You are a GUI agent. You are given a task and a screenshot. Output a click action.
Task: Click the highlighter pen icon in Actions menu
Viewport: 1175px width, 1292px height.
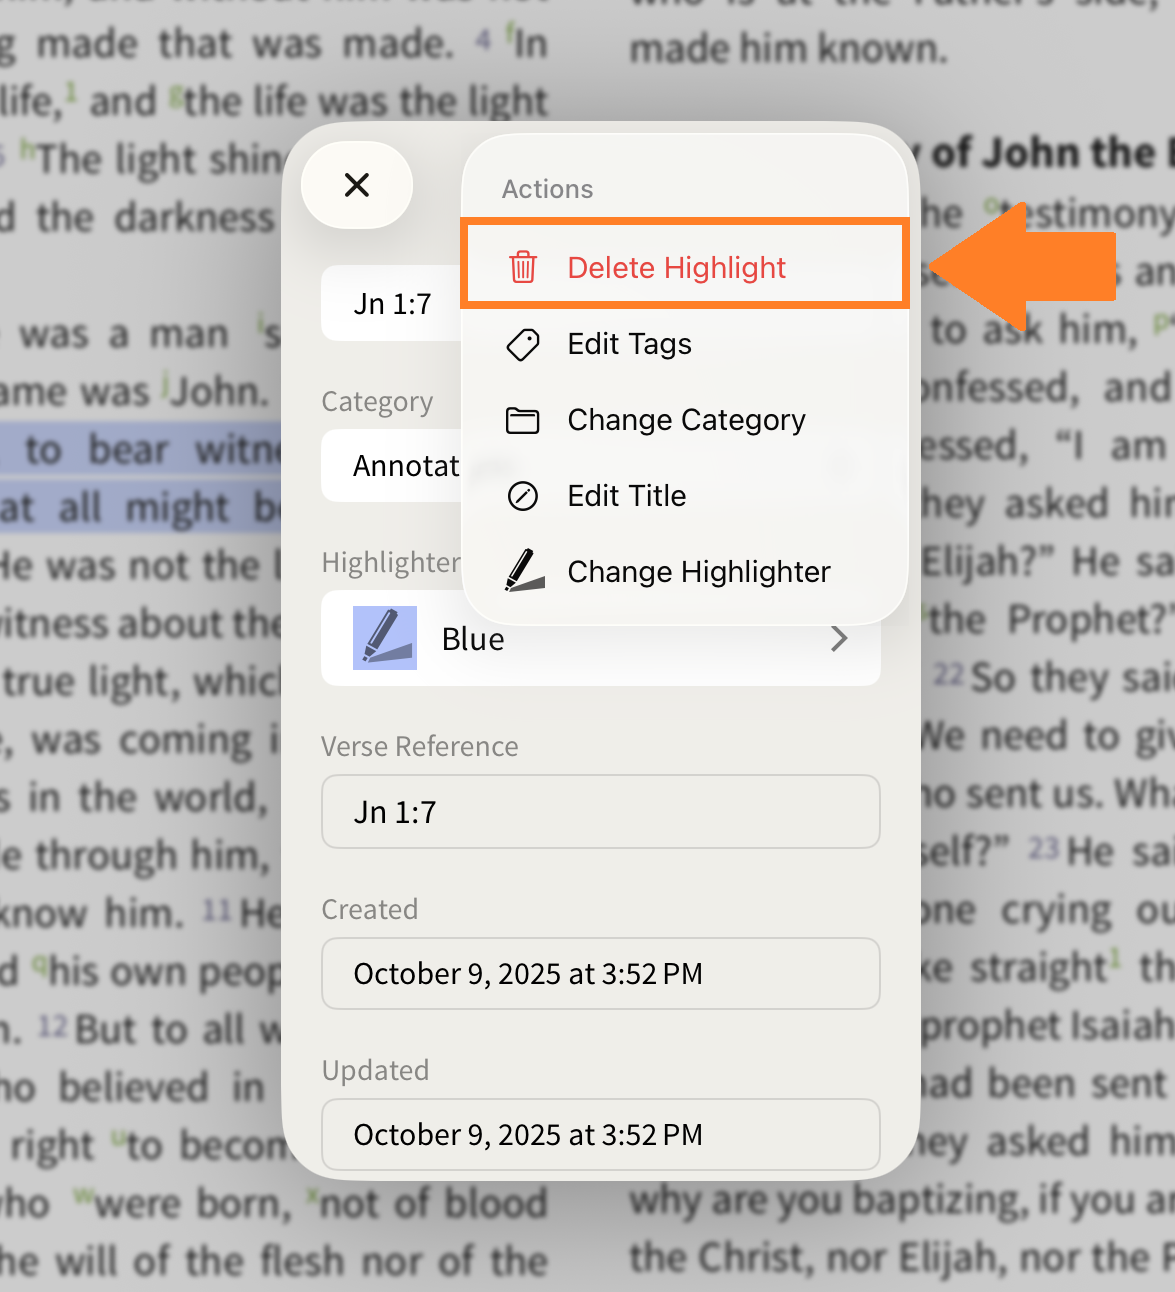524,571
